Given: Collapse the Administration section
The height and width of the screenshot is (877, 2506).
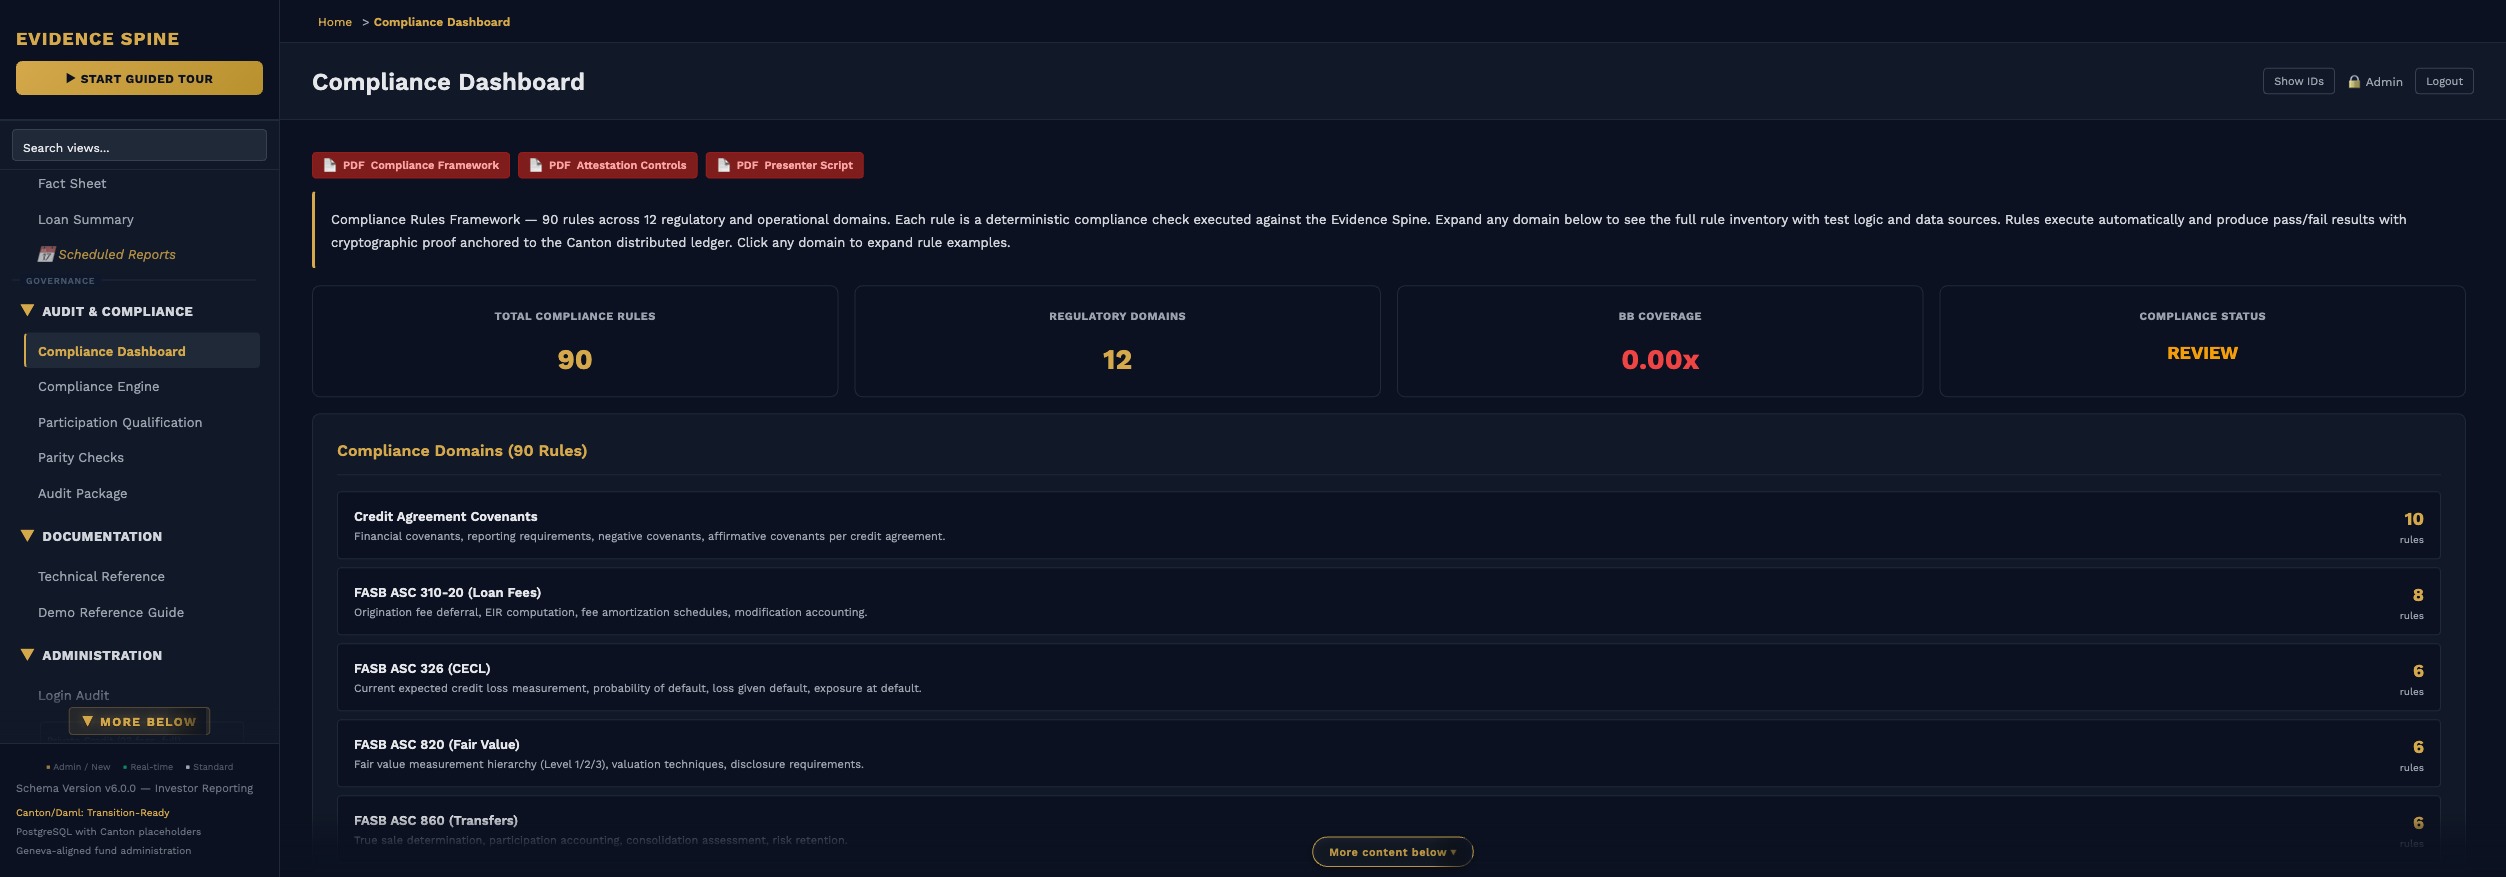Looking at the screenshot, I should 28,655.
